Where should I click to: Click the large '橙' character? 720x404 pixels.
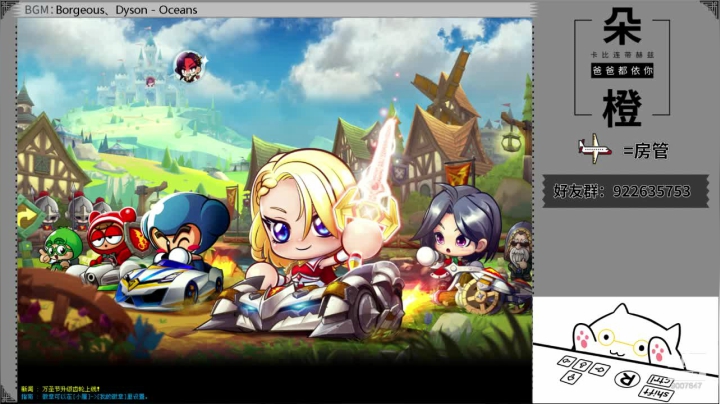(622, 108)
